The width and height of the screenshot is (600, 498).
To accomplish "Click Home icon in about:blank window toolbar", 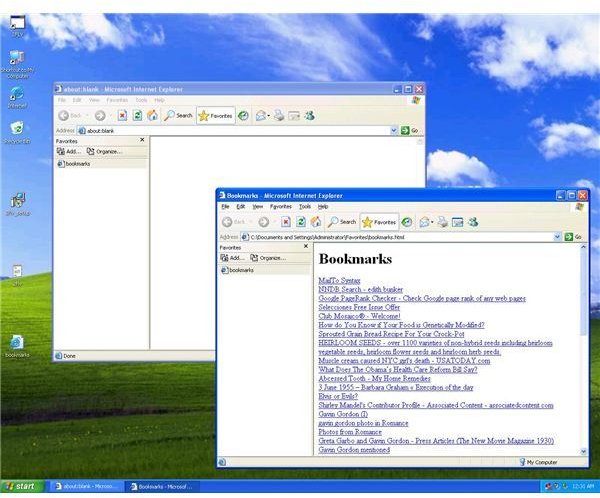I will pyautogui.click(x=152, y=116).
